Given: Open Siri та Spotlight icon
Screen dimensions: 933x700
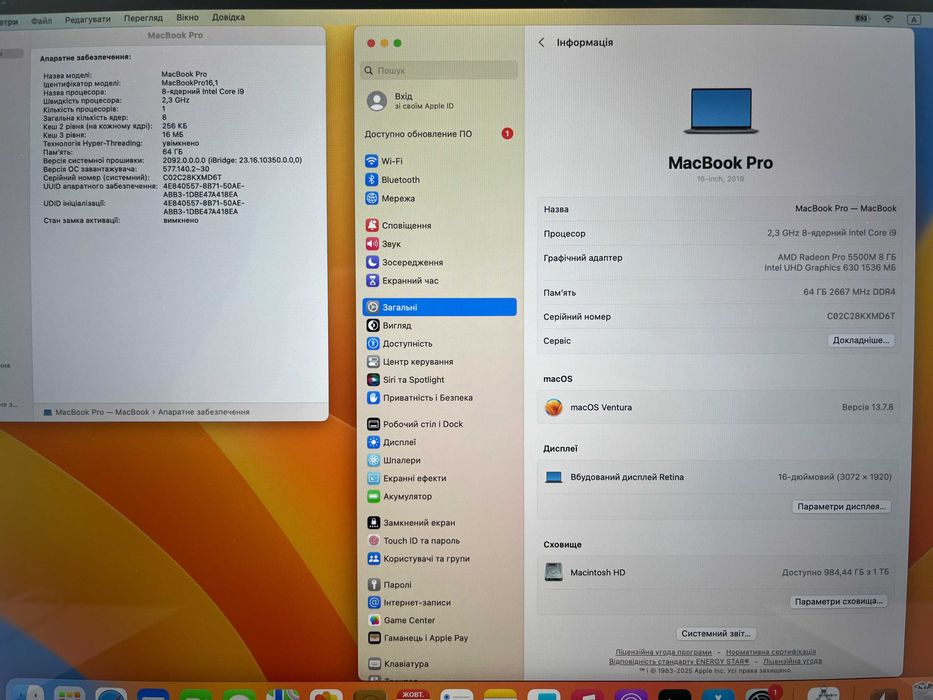Looking at the screenshot, I should (x=373, y=379).
